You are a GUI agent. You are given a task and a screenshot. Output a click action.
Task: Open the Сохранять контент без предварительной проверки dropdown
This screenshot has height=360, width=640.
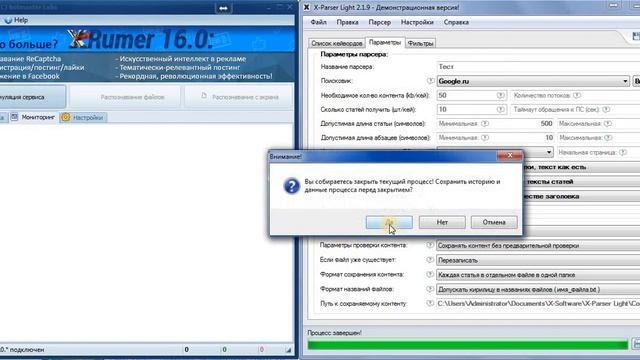tap(538, 246)
